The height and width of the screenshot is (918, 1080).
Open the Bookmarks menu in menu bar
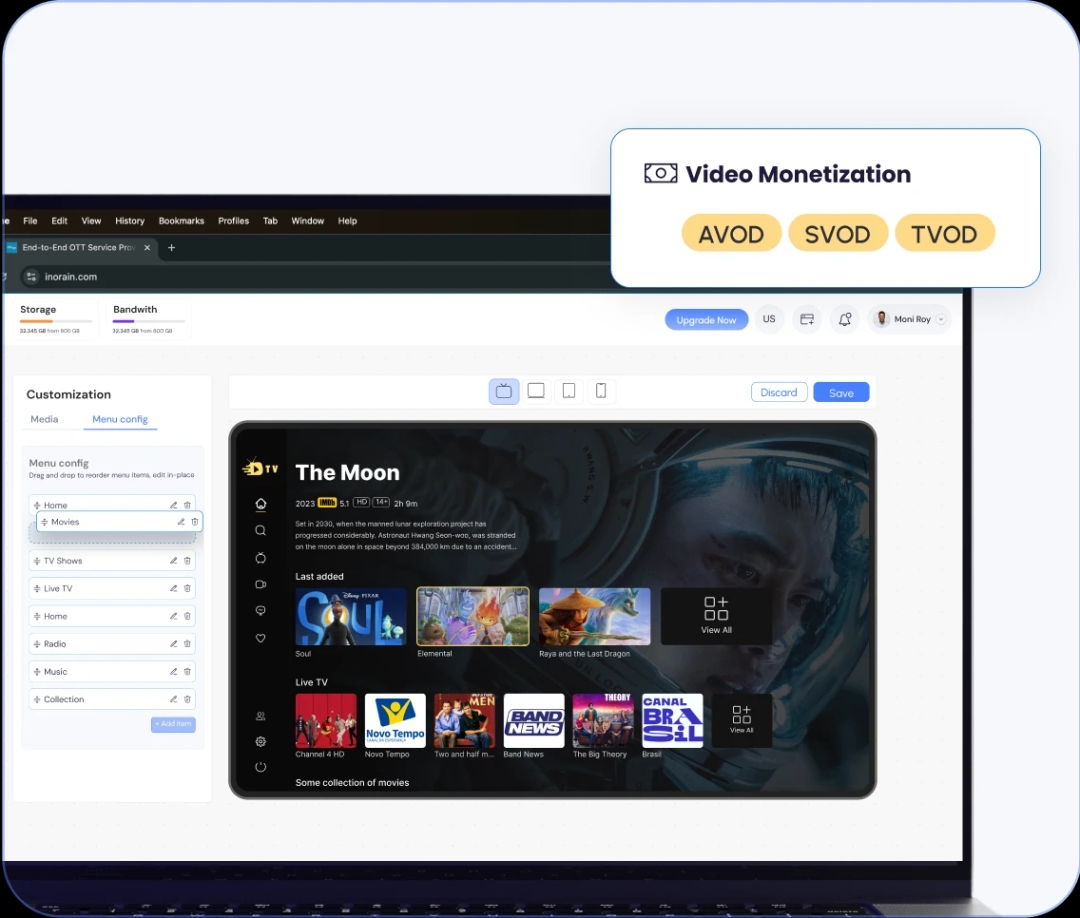point(181,221)
